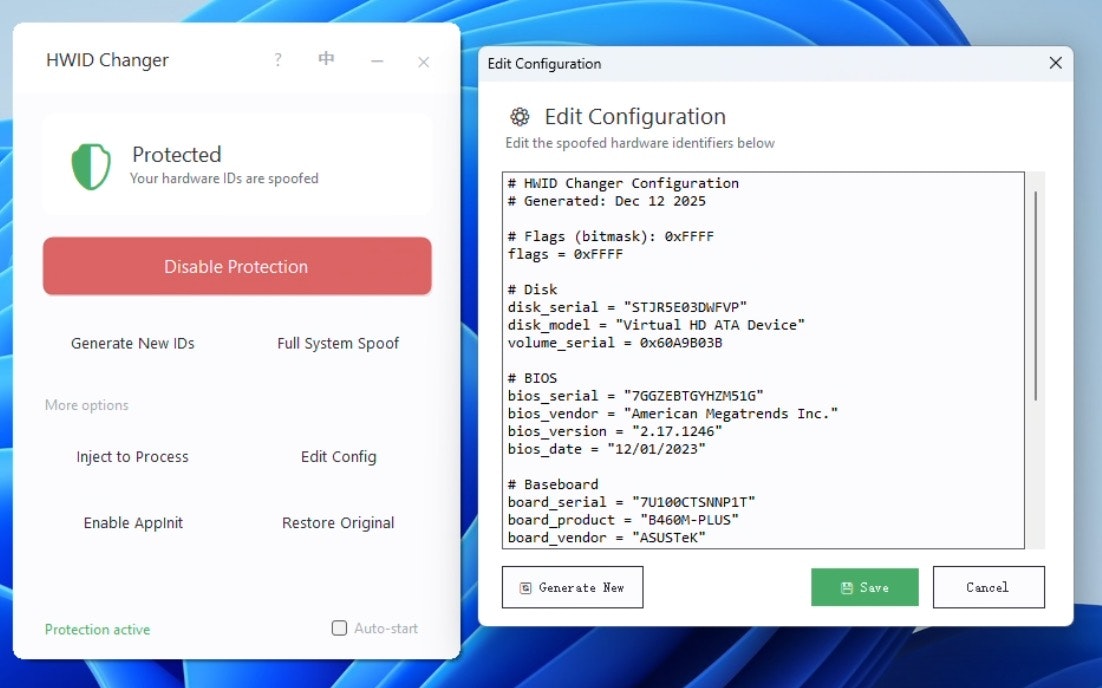Screen dimensions: 1102x688
Task: Click the 'Edit the spoofed hardware identifiers below' subtitle
Action: click(x=640, y=143)
